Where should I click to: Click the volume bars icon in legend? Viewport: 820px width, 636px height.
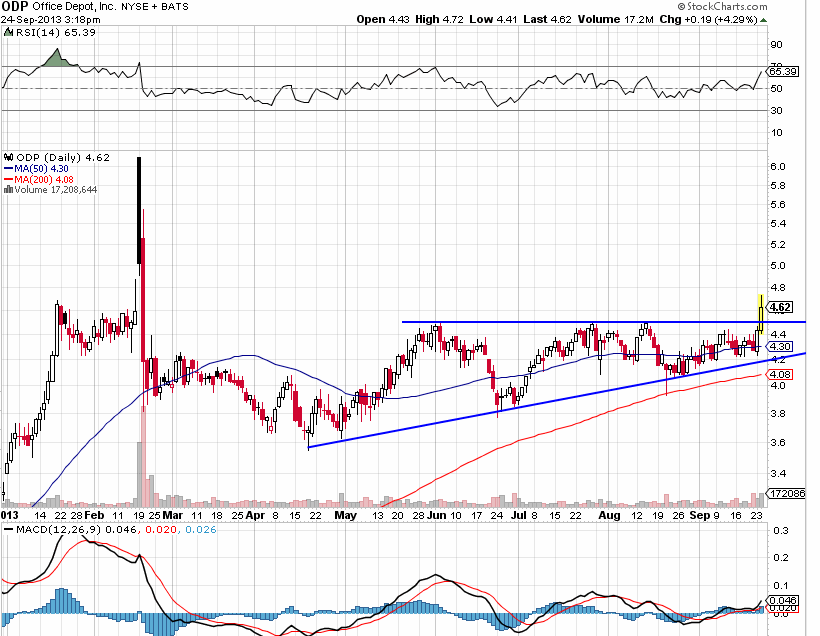click(x=8, y=190)
